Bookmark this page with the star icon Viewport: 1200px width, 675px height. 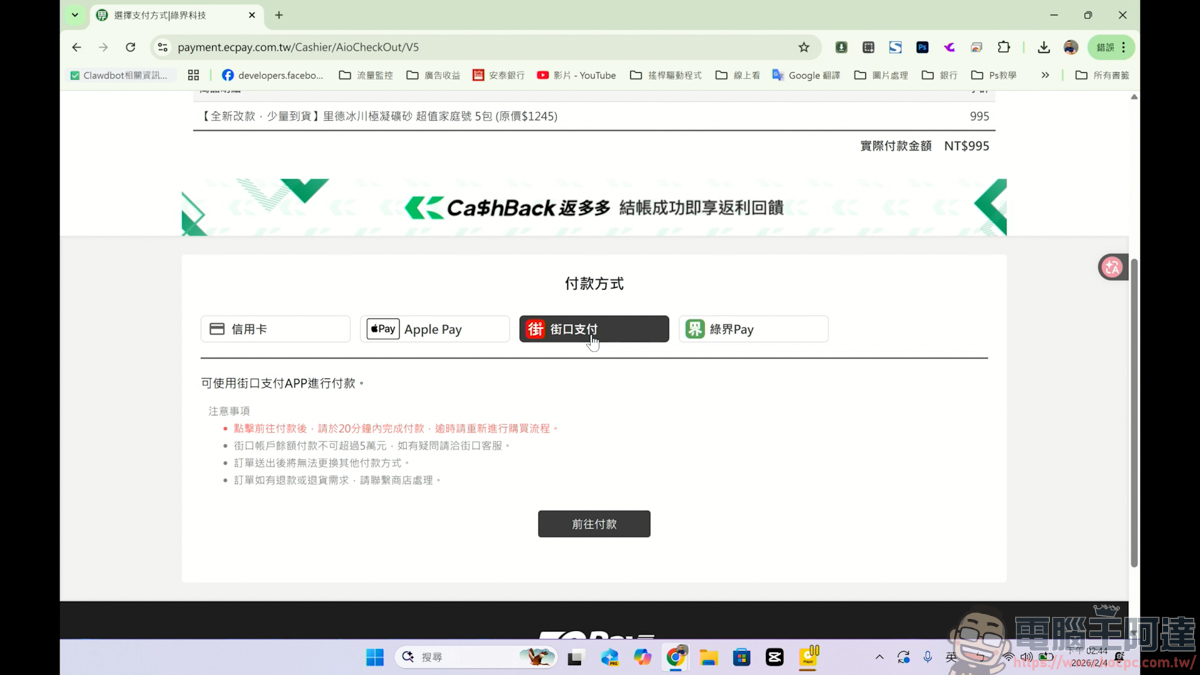804,46
